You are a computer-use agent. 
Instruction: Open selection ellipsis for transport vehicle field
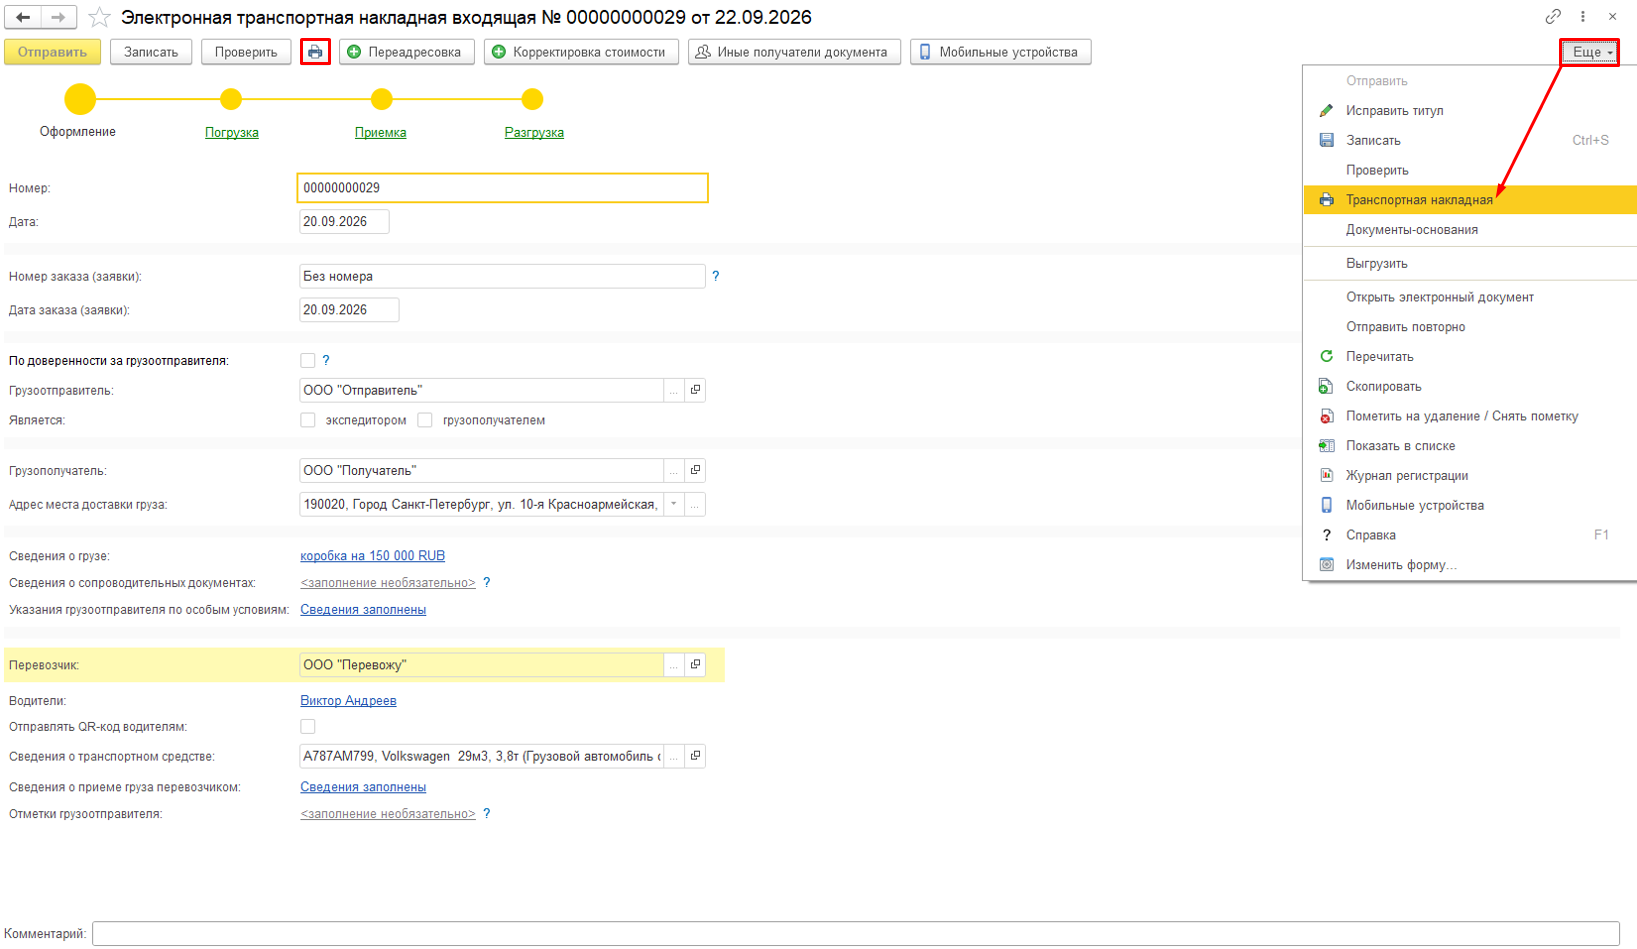(674, 756)
